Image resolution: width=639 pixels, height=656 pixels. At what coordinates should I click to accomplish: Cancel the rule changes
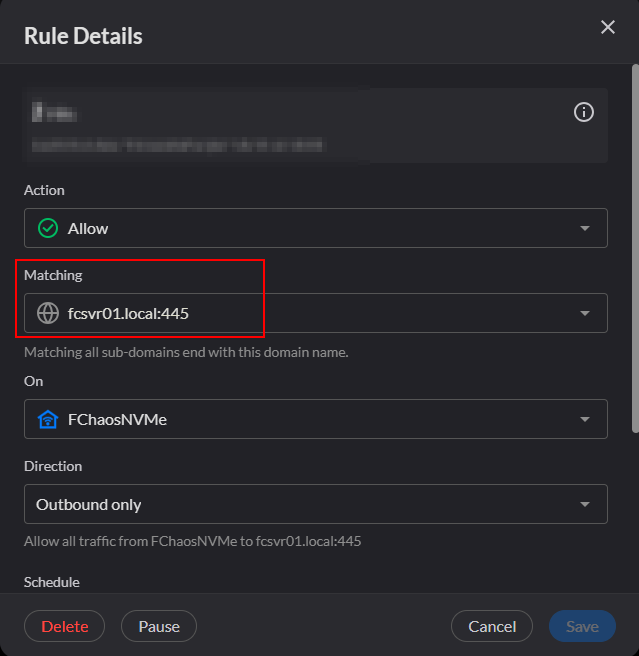coord(492,627)
